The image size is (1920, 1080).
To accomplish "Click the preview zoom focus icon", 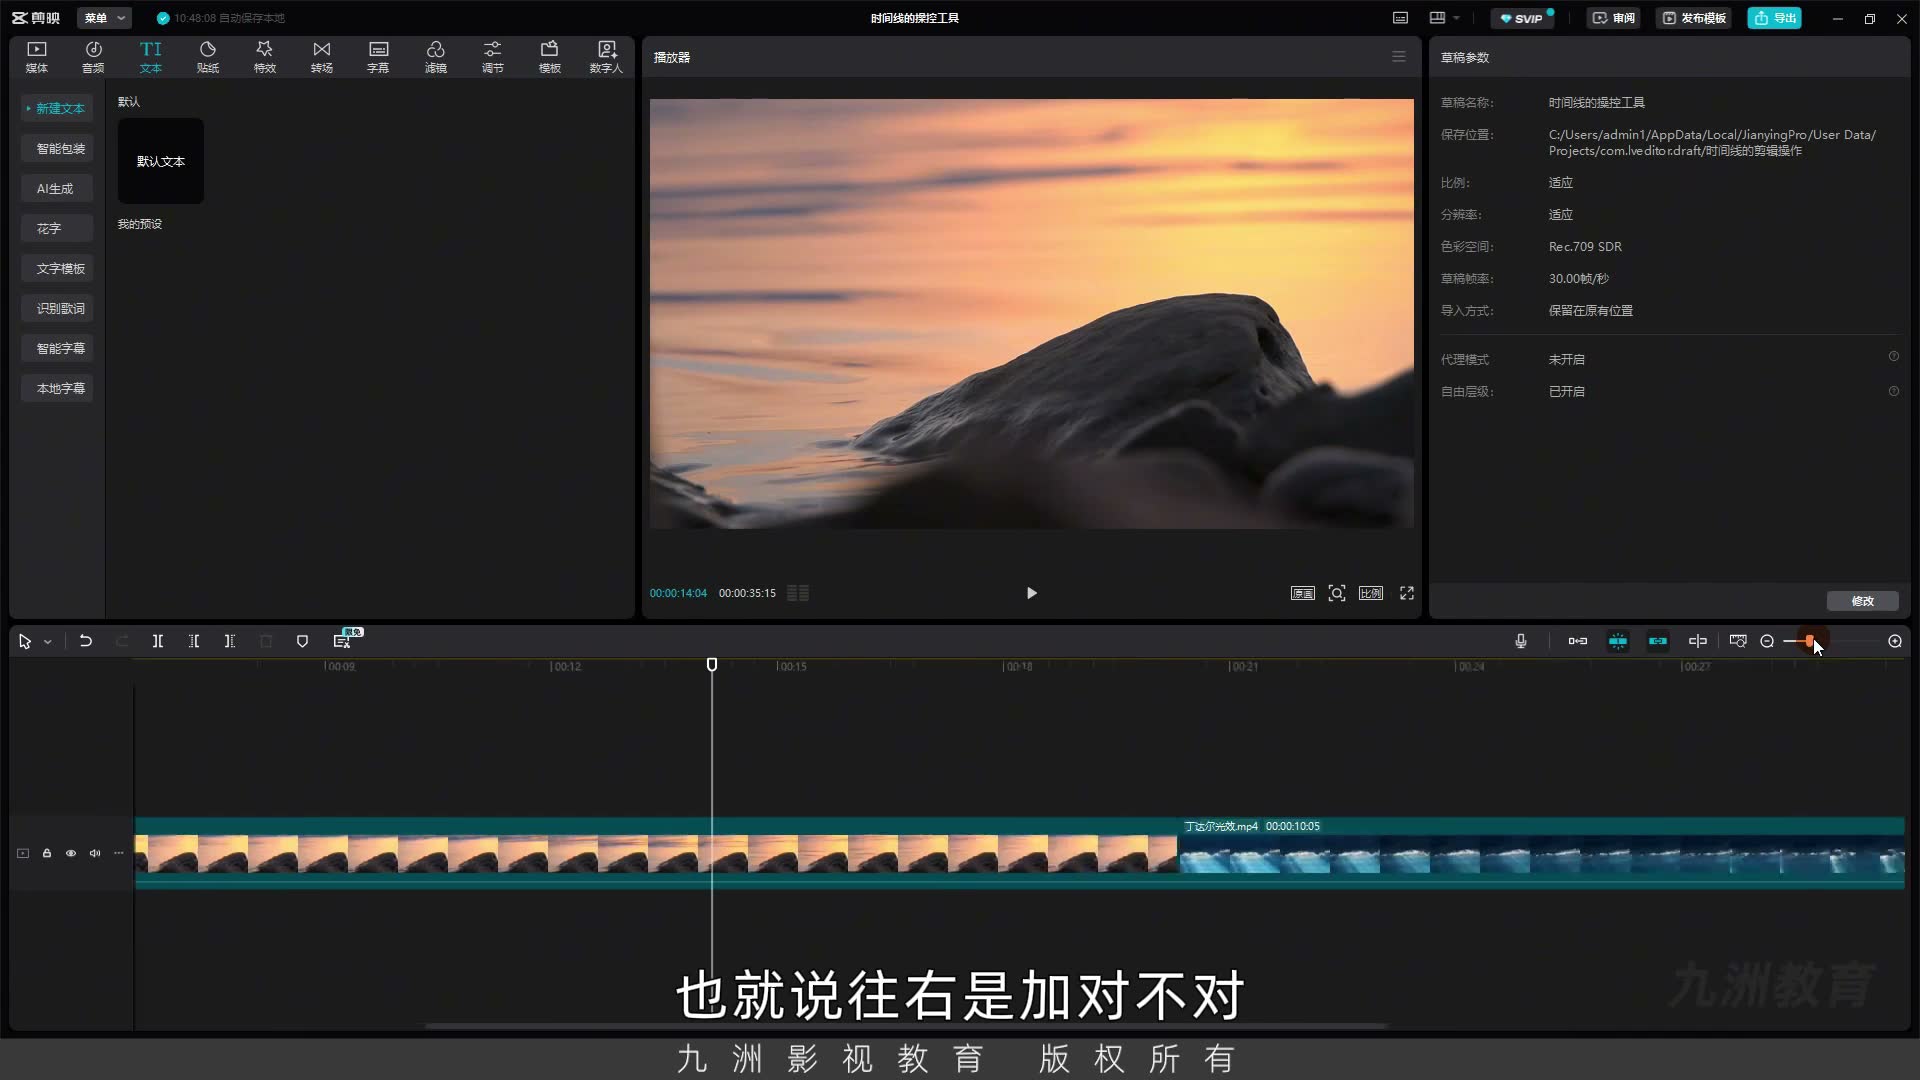I will coord(1337,593).
